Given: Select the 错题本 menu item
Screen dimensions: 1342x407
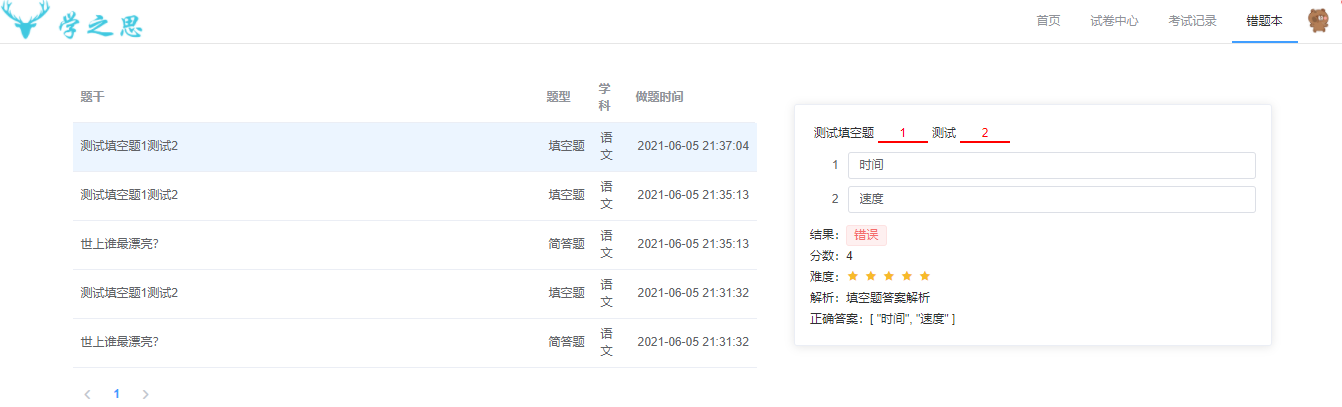Looking at the screenshot, I should pyautogui.click(x=1264, y=21).
